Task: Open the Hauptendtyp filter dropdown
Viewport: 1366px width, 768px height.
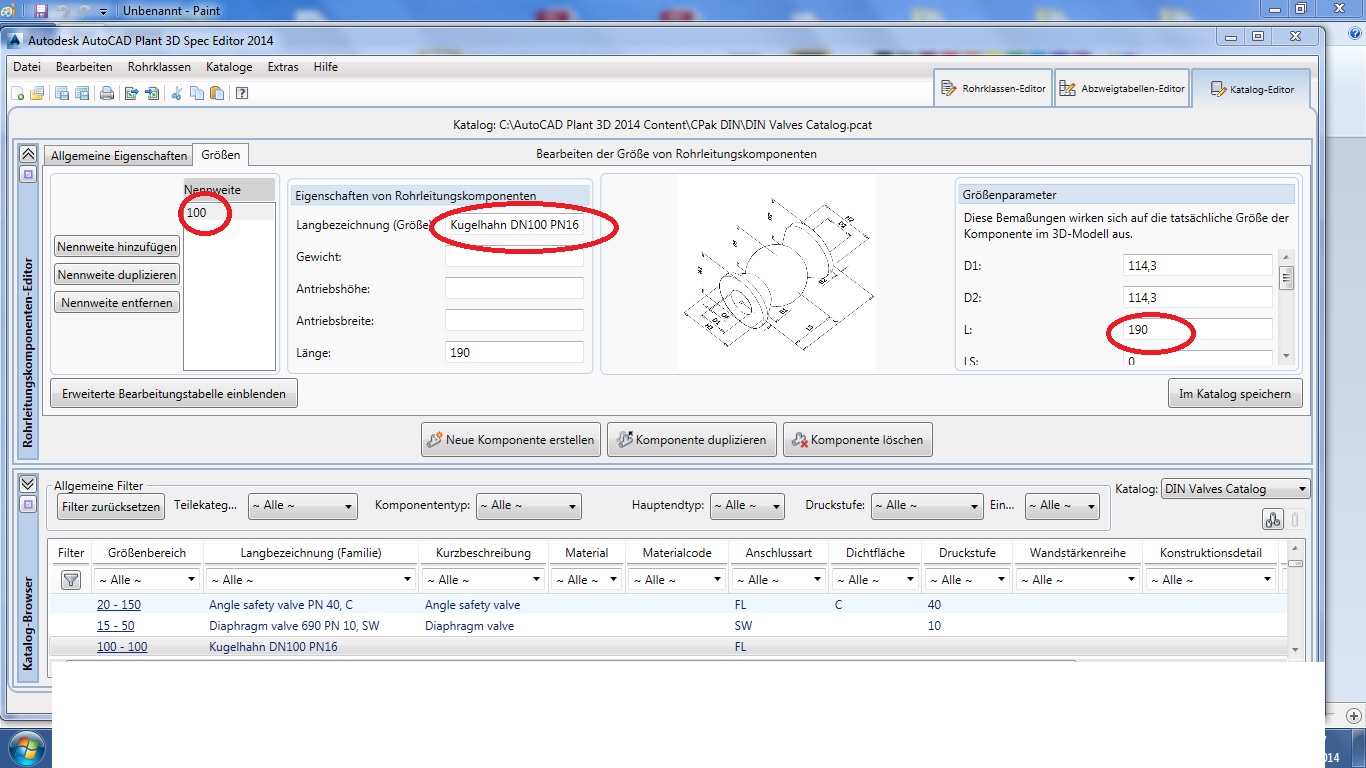Action: tap(747, 506)
